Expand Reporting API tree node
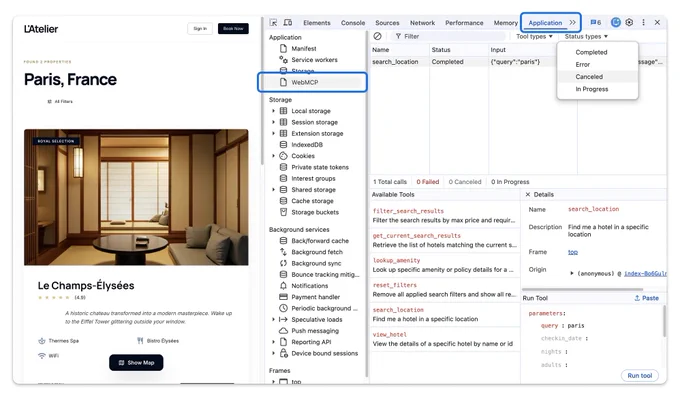The height and width of the screenshot is (396, 680). tap(273, 342)
